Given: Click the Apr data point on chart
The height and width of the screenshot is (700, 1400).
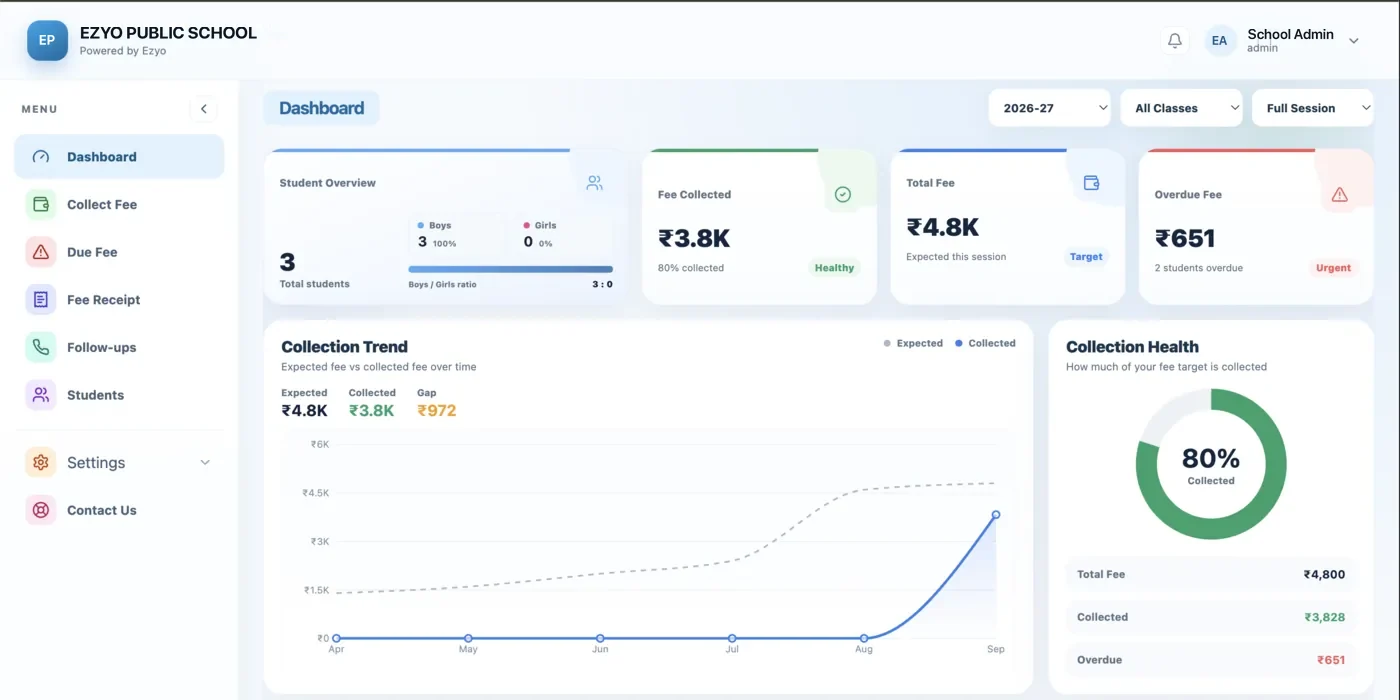Looking at the screenshot, I should click(336, 638).
